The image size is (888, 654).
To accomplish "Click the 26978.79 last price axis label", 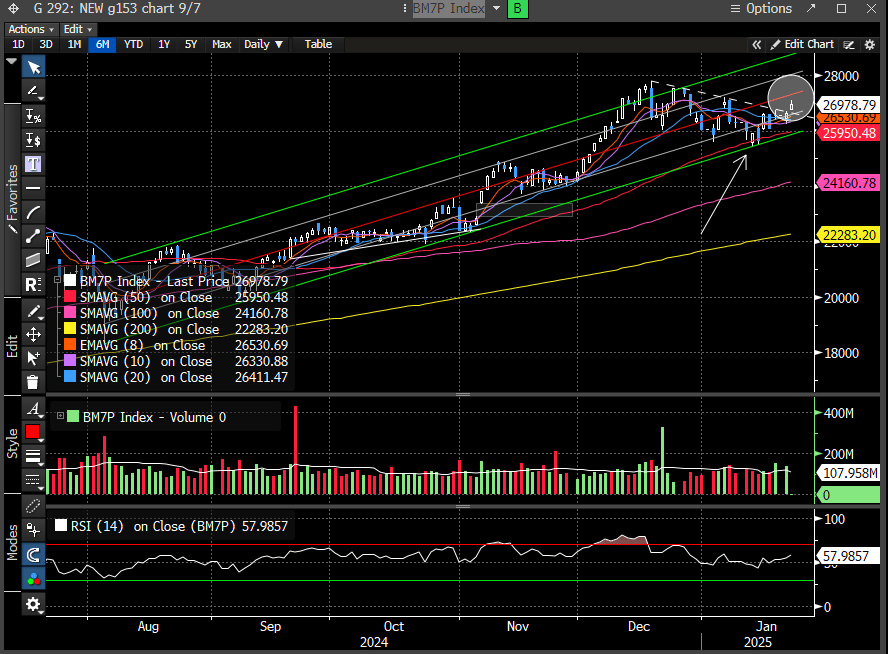I will coord(848,105).
